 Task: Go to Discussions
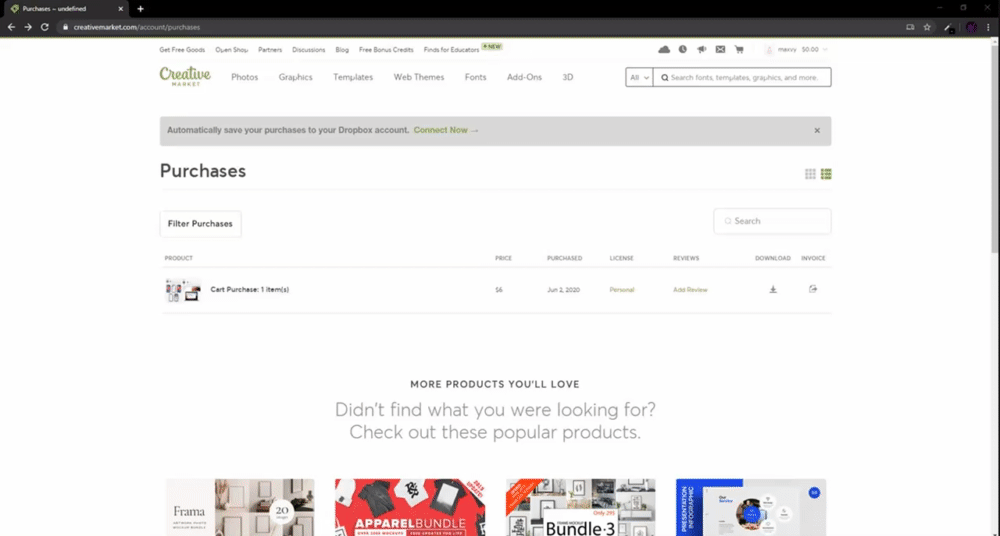[309, 50]
